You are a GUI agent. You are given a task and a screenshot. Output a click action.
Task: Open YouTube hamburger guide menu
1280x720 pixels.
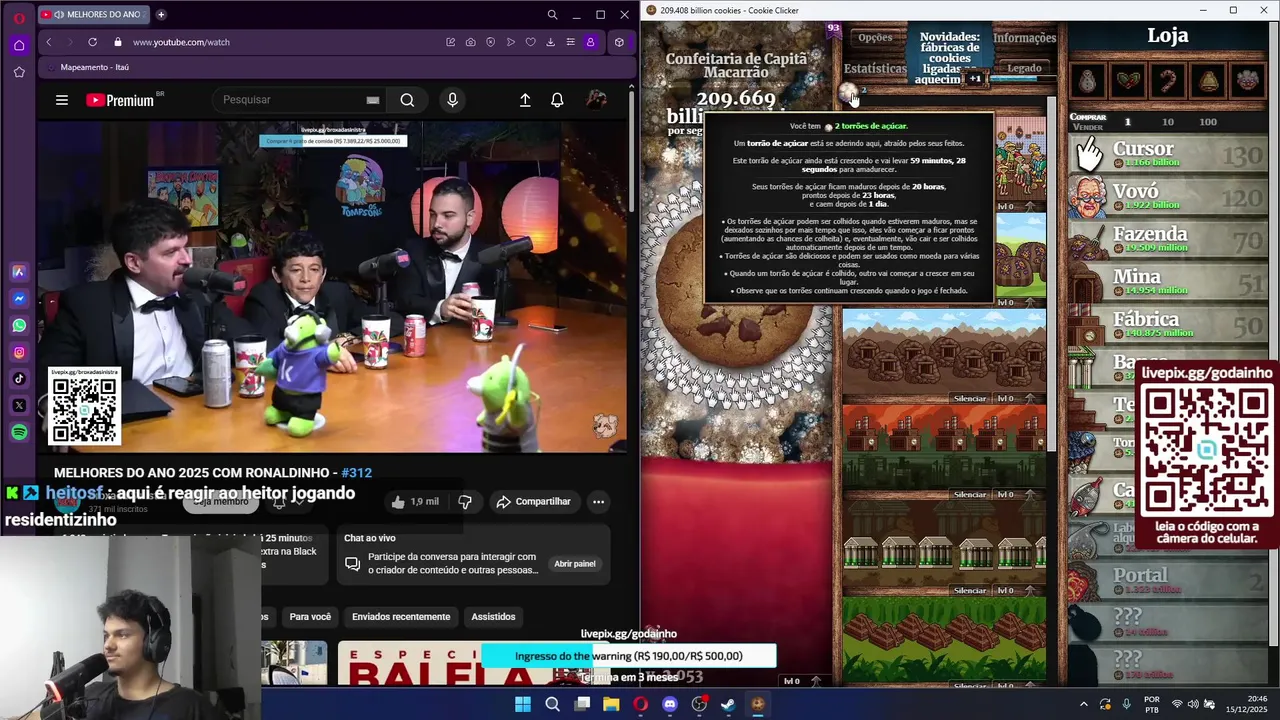pyautogui.click(x=62, y=100)
